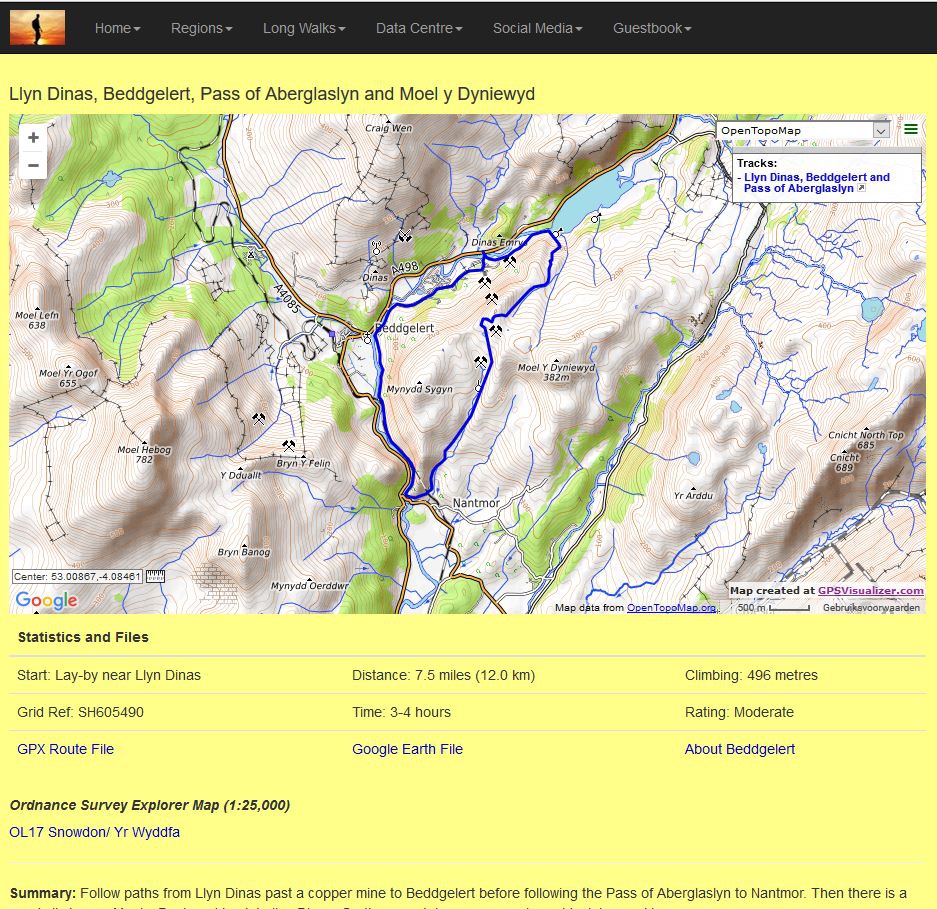Expand the Regions menu
Image resolution: width=937 pixels, height=909 pixels.
pyautogui.click(x=201, y=28)
